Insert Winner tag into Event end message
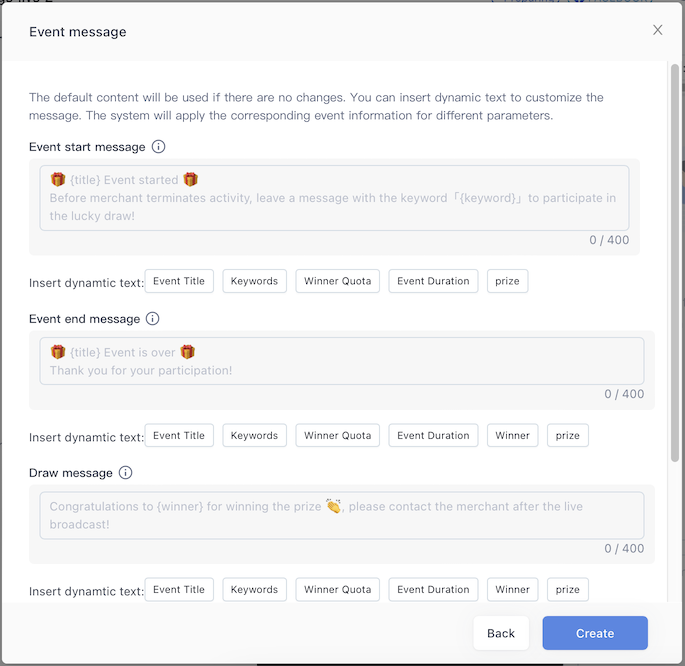The height and width of the screenshot is (666, 685). tap(512, 435)
